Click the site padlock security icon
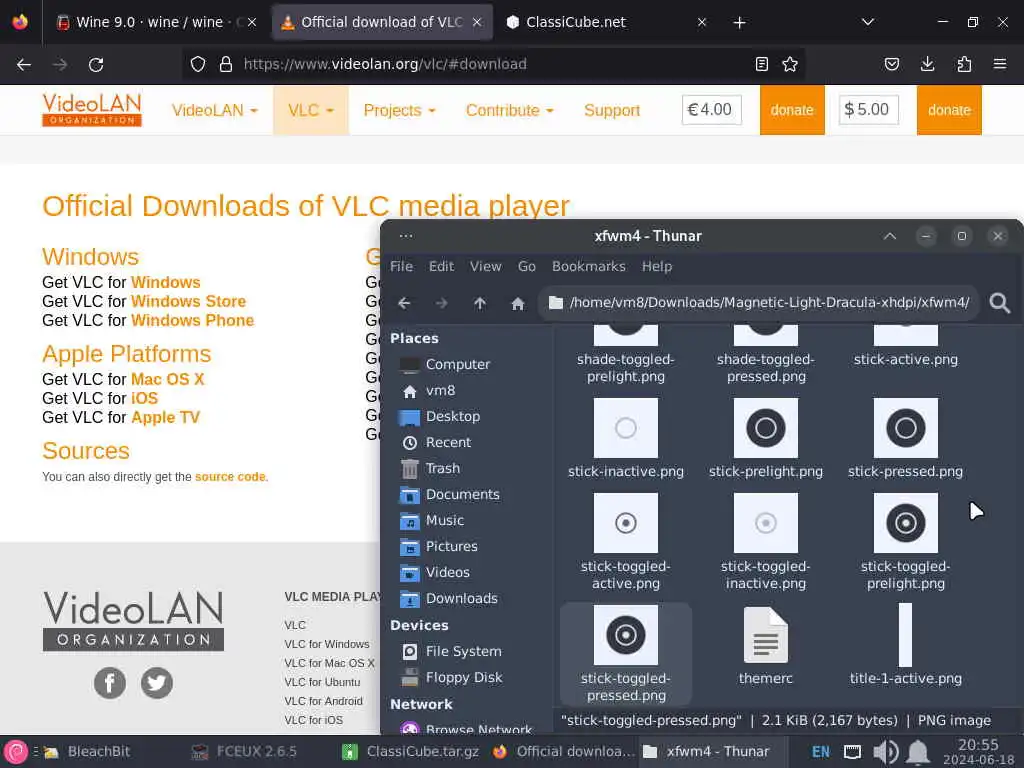 coord(226,64)
